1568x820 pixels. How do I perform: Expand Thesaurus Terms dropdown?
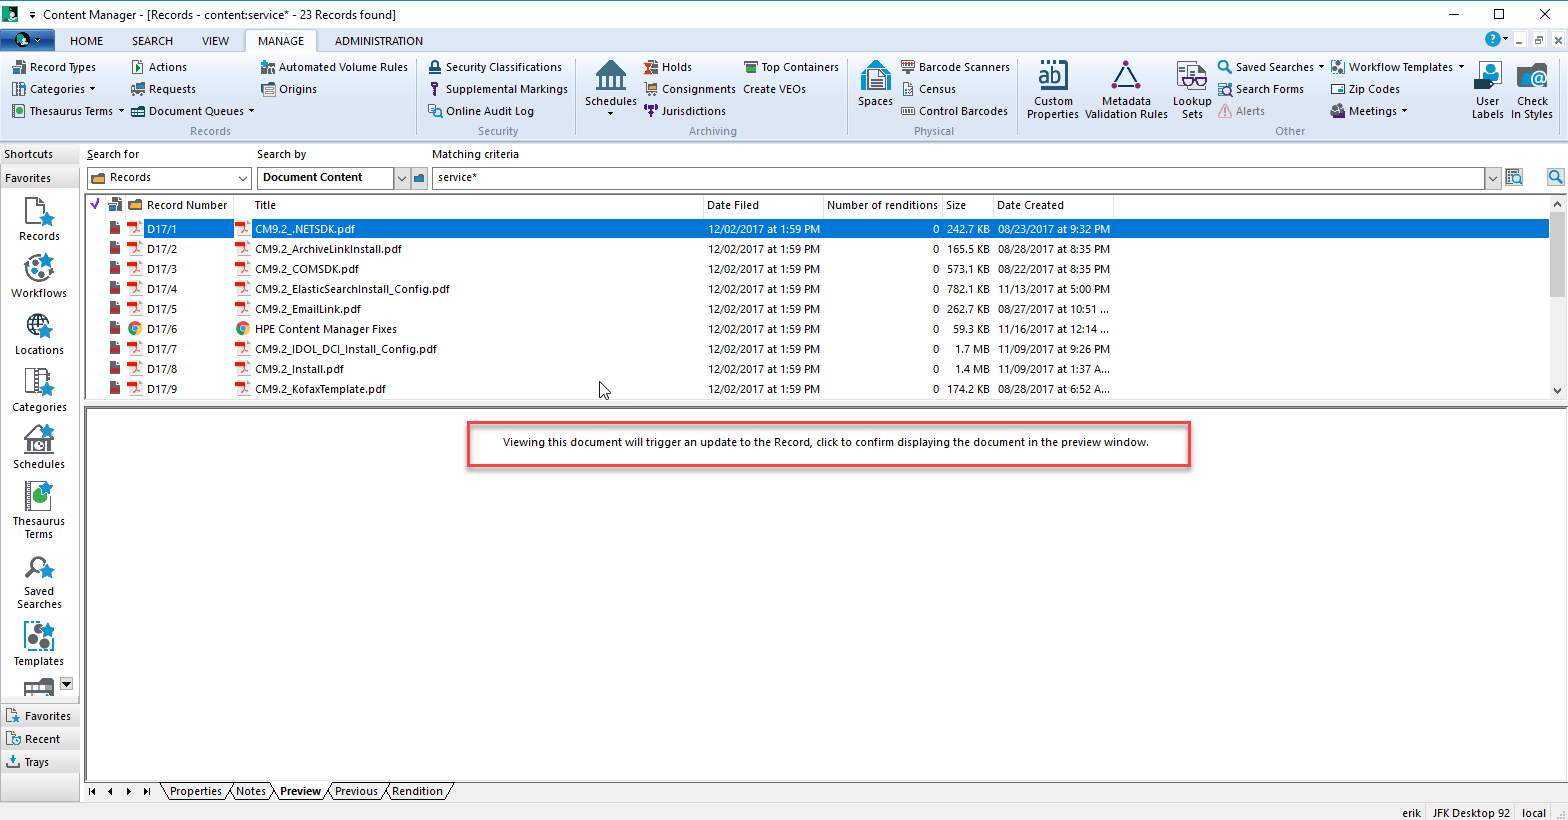point(121,111)
